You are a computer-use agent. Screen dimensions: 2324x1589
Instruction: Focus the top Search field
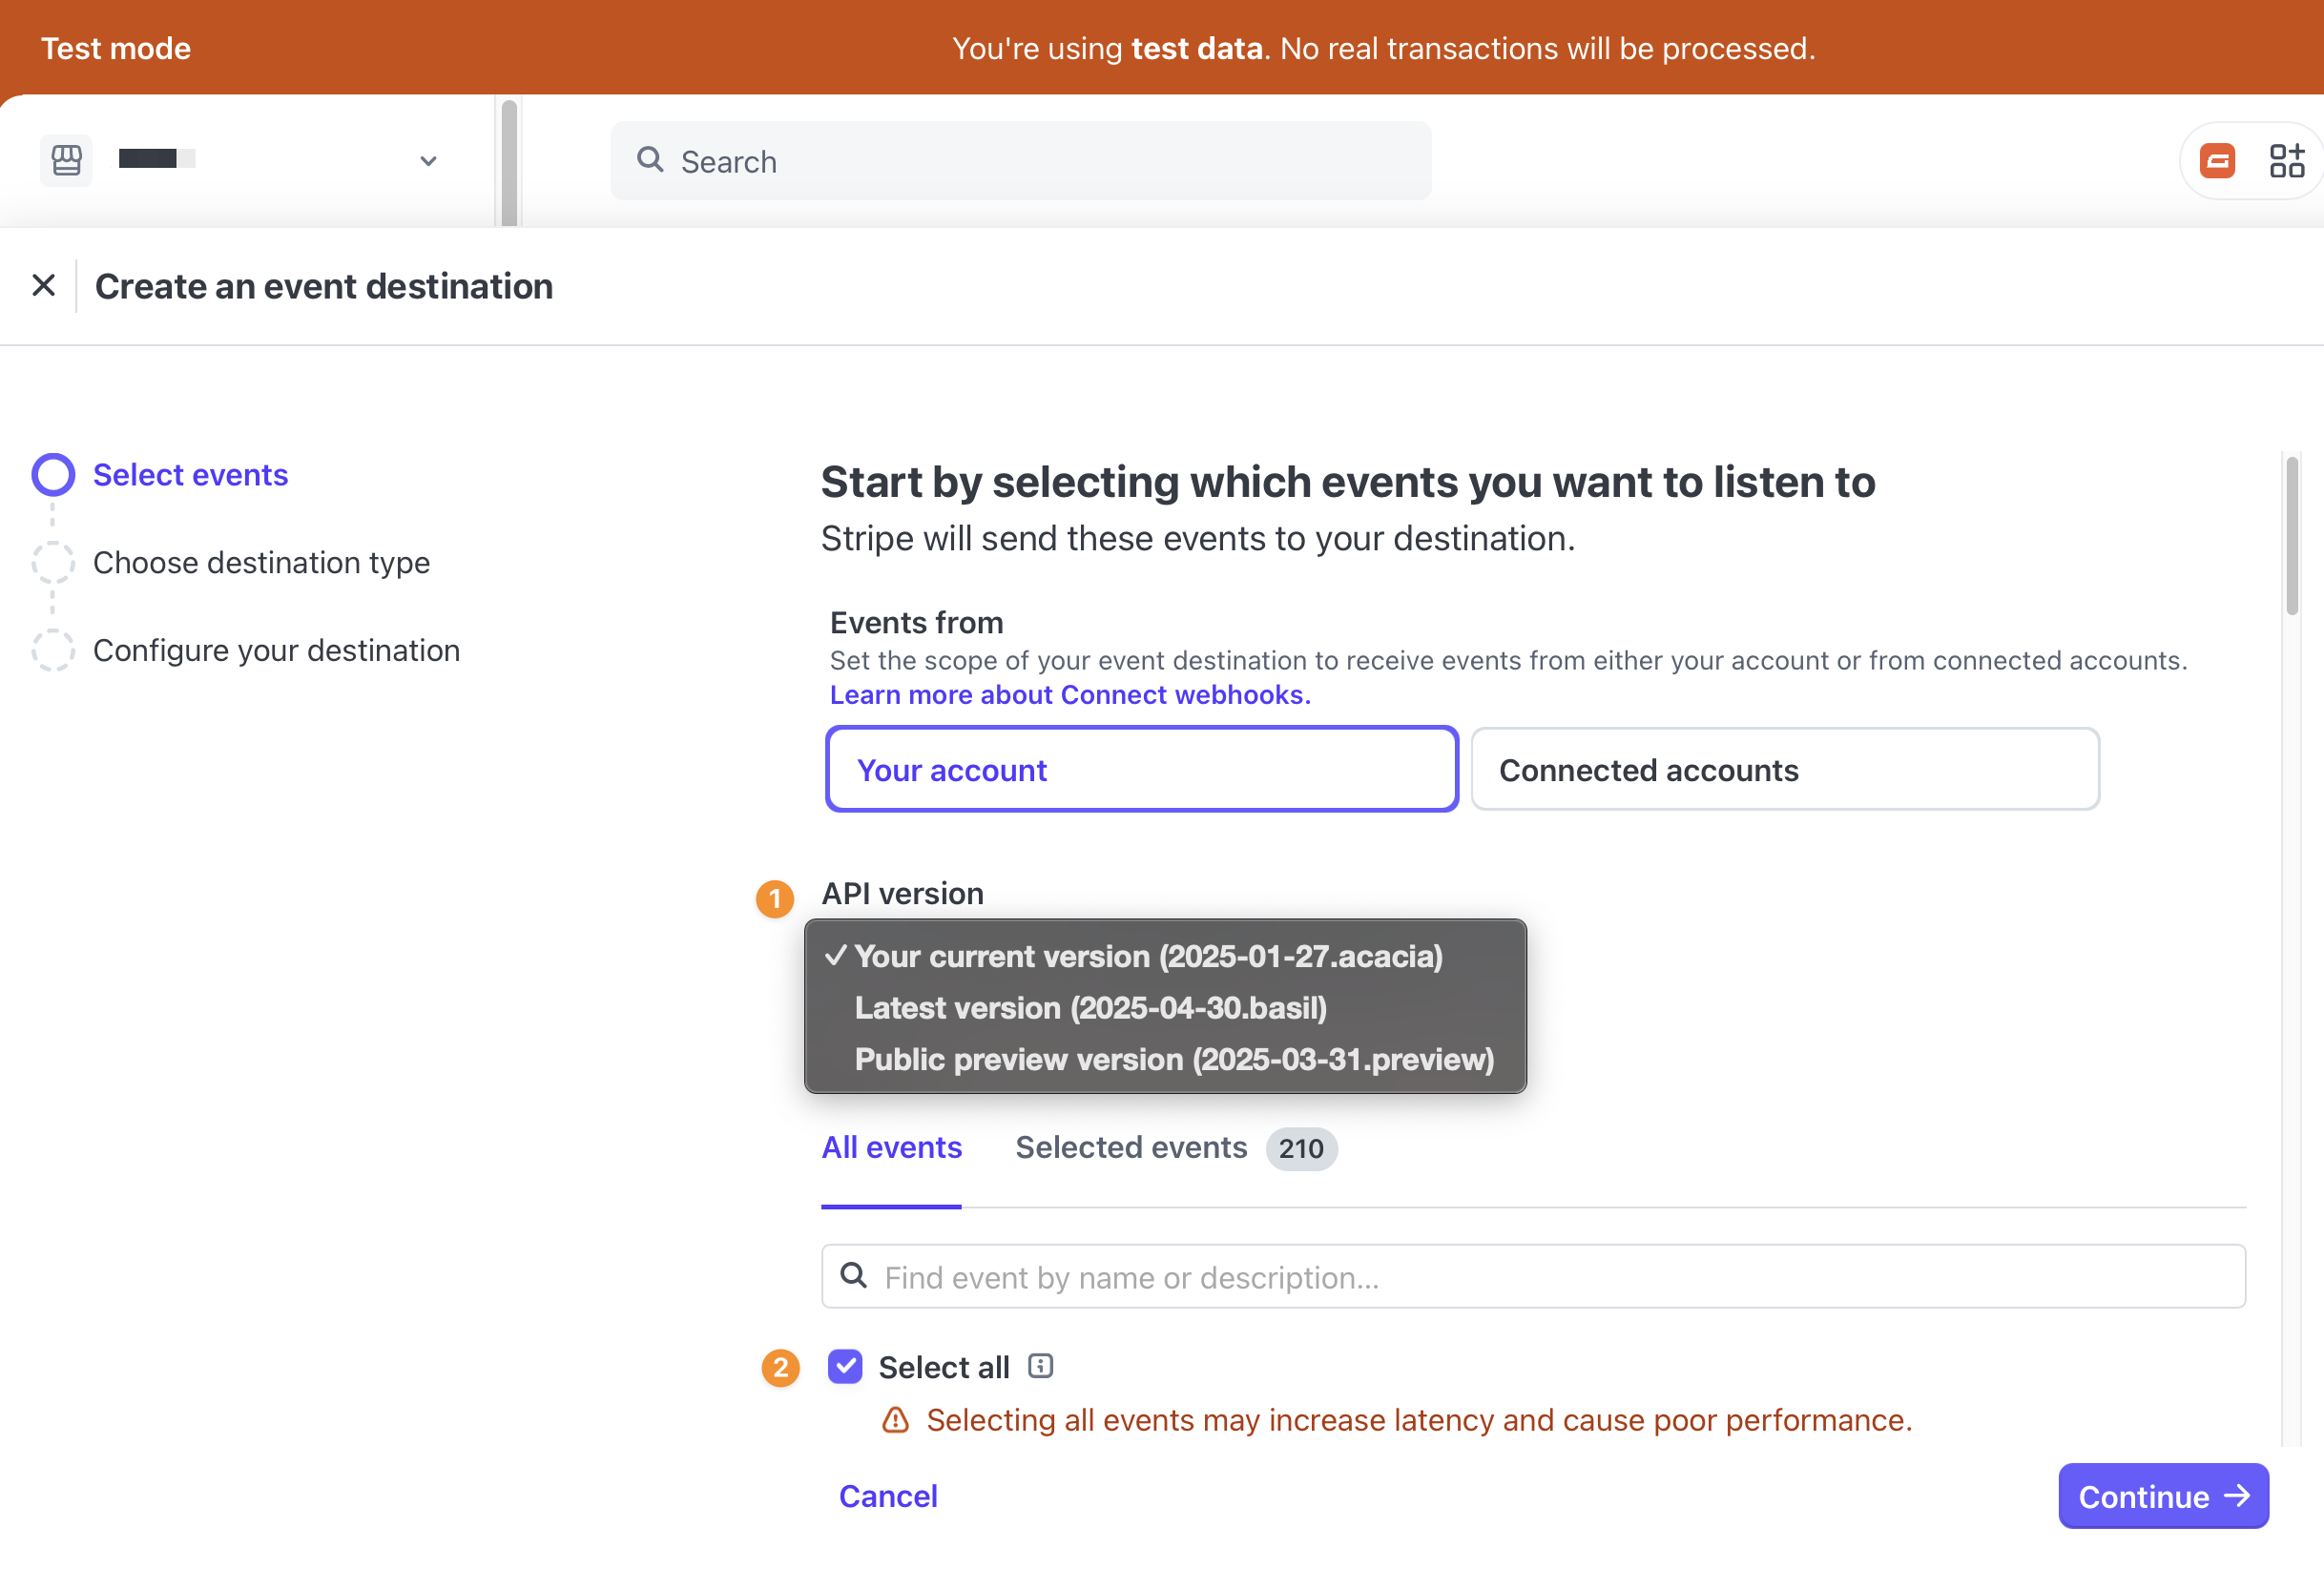click(1021, 161)
